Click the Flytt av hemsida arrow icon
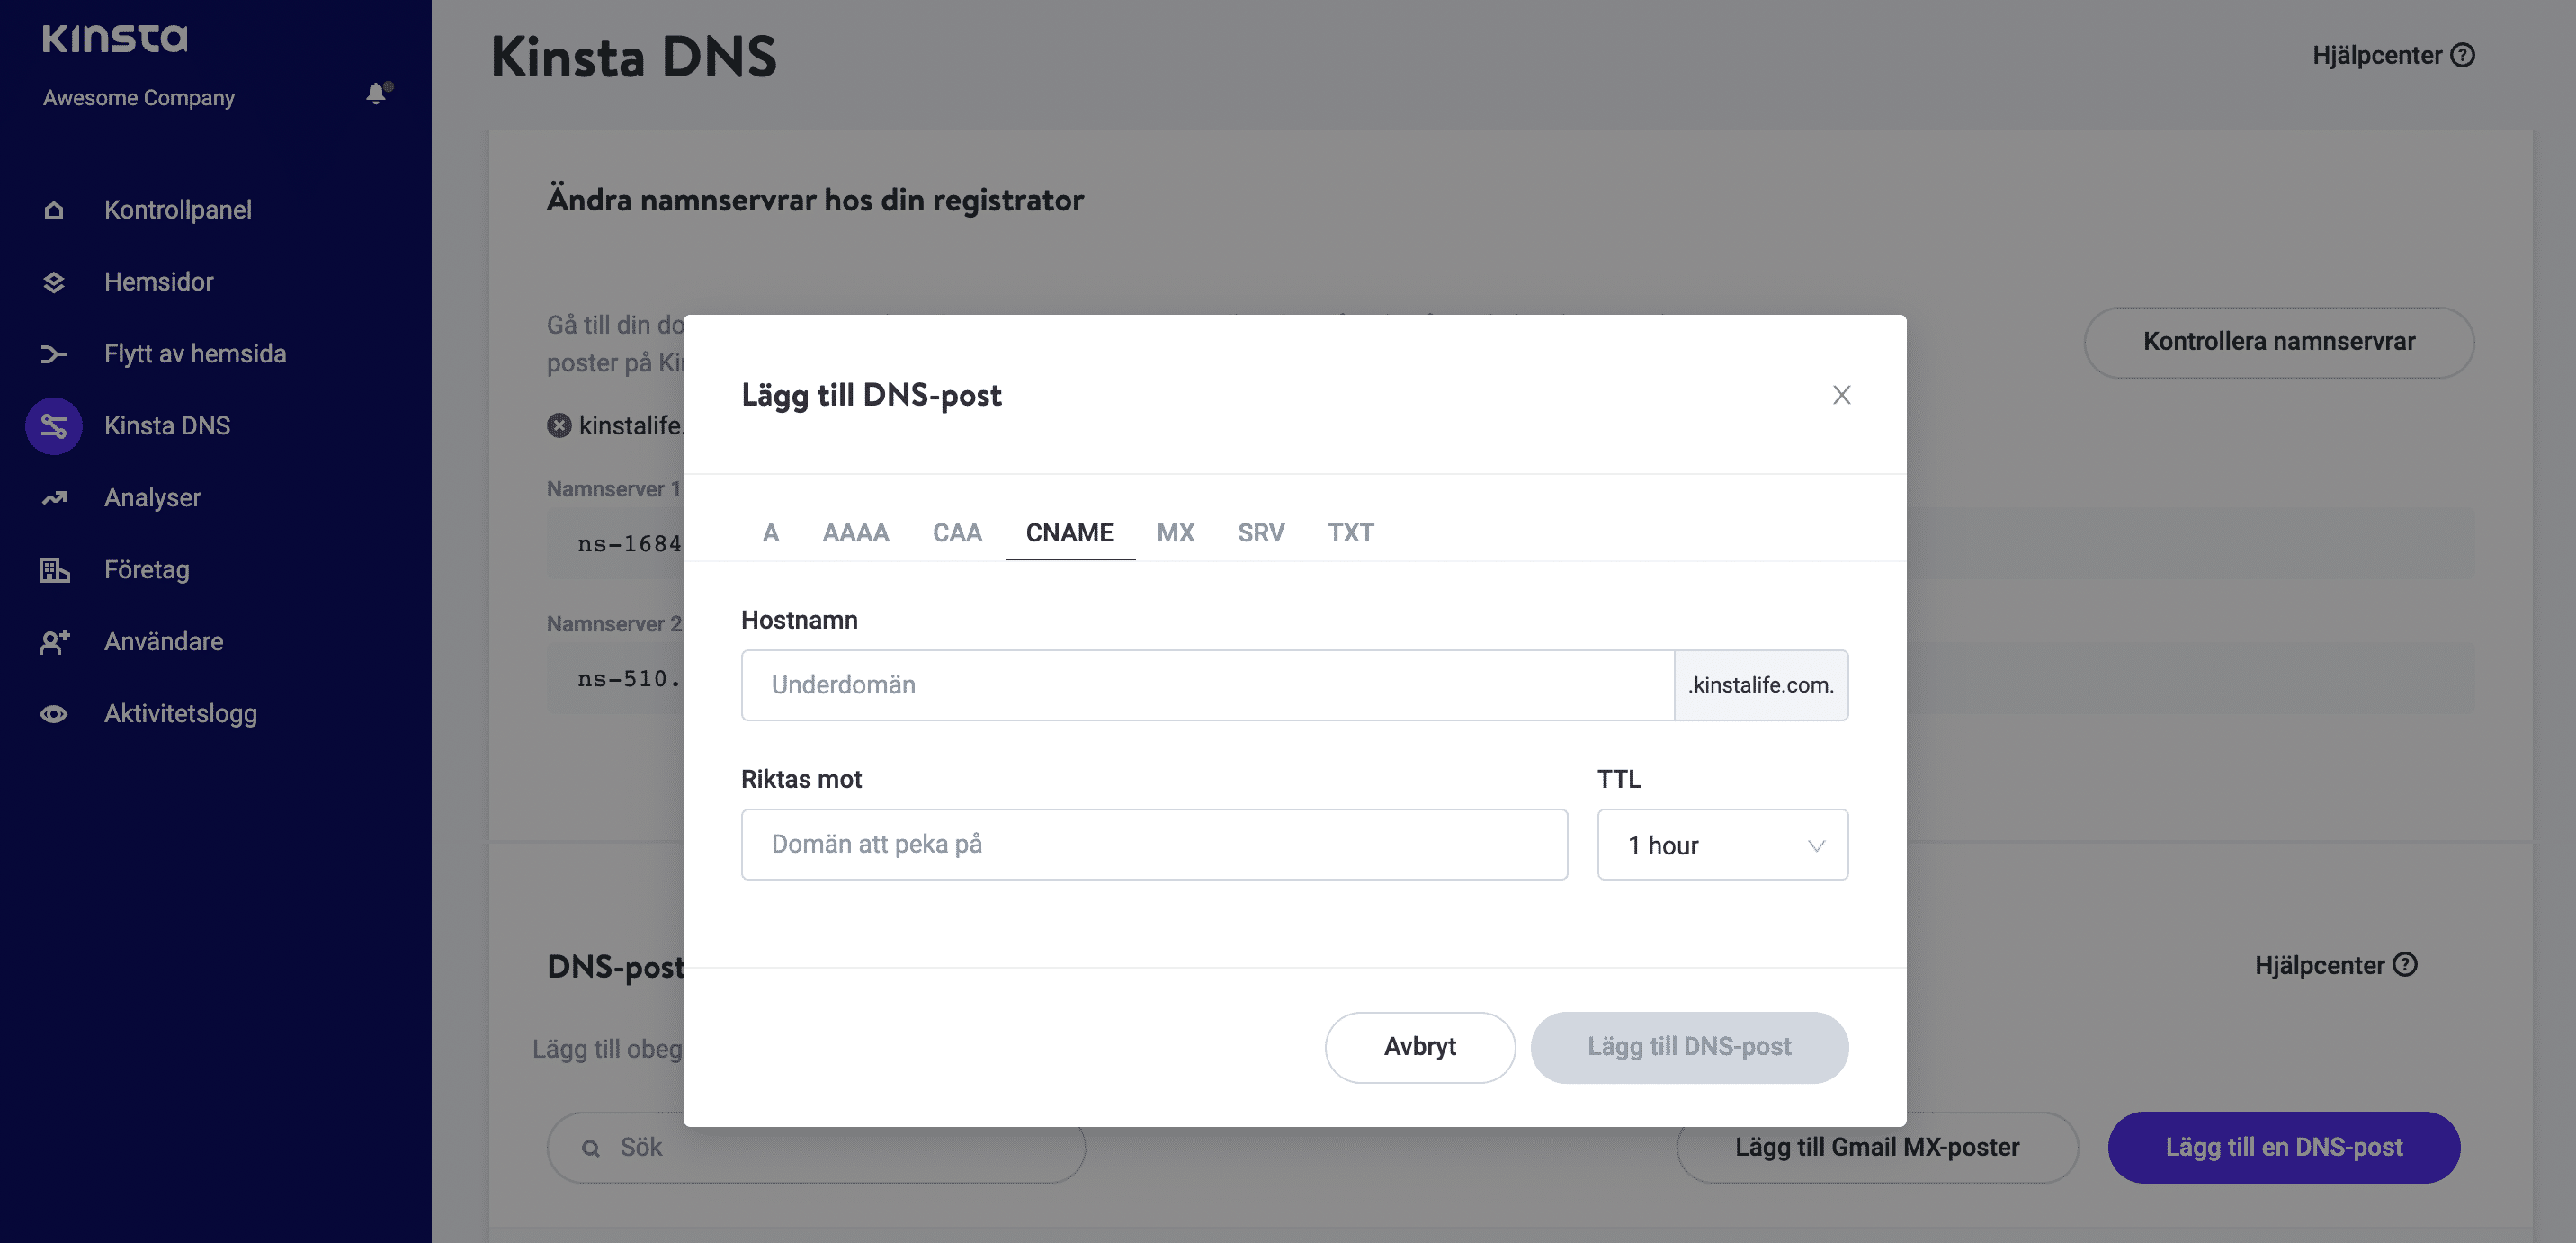 (54, 354)
